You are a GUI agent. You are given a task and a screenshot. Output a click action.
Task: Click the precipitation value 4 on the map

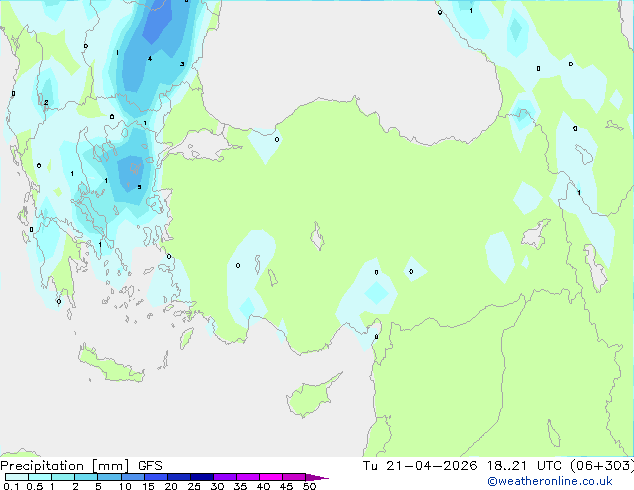pyautogui.click(x=150, y=59)
